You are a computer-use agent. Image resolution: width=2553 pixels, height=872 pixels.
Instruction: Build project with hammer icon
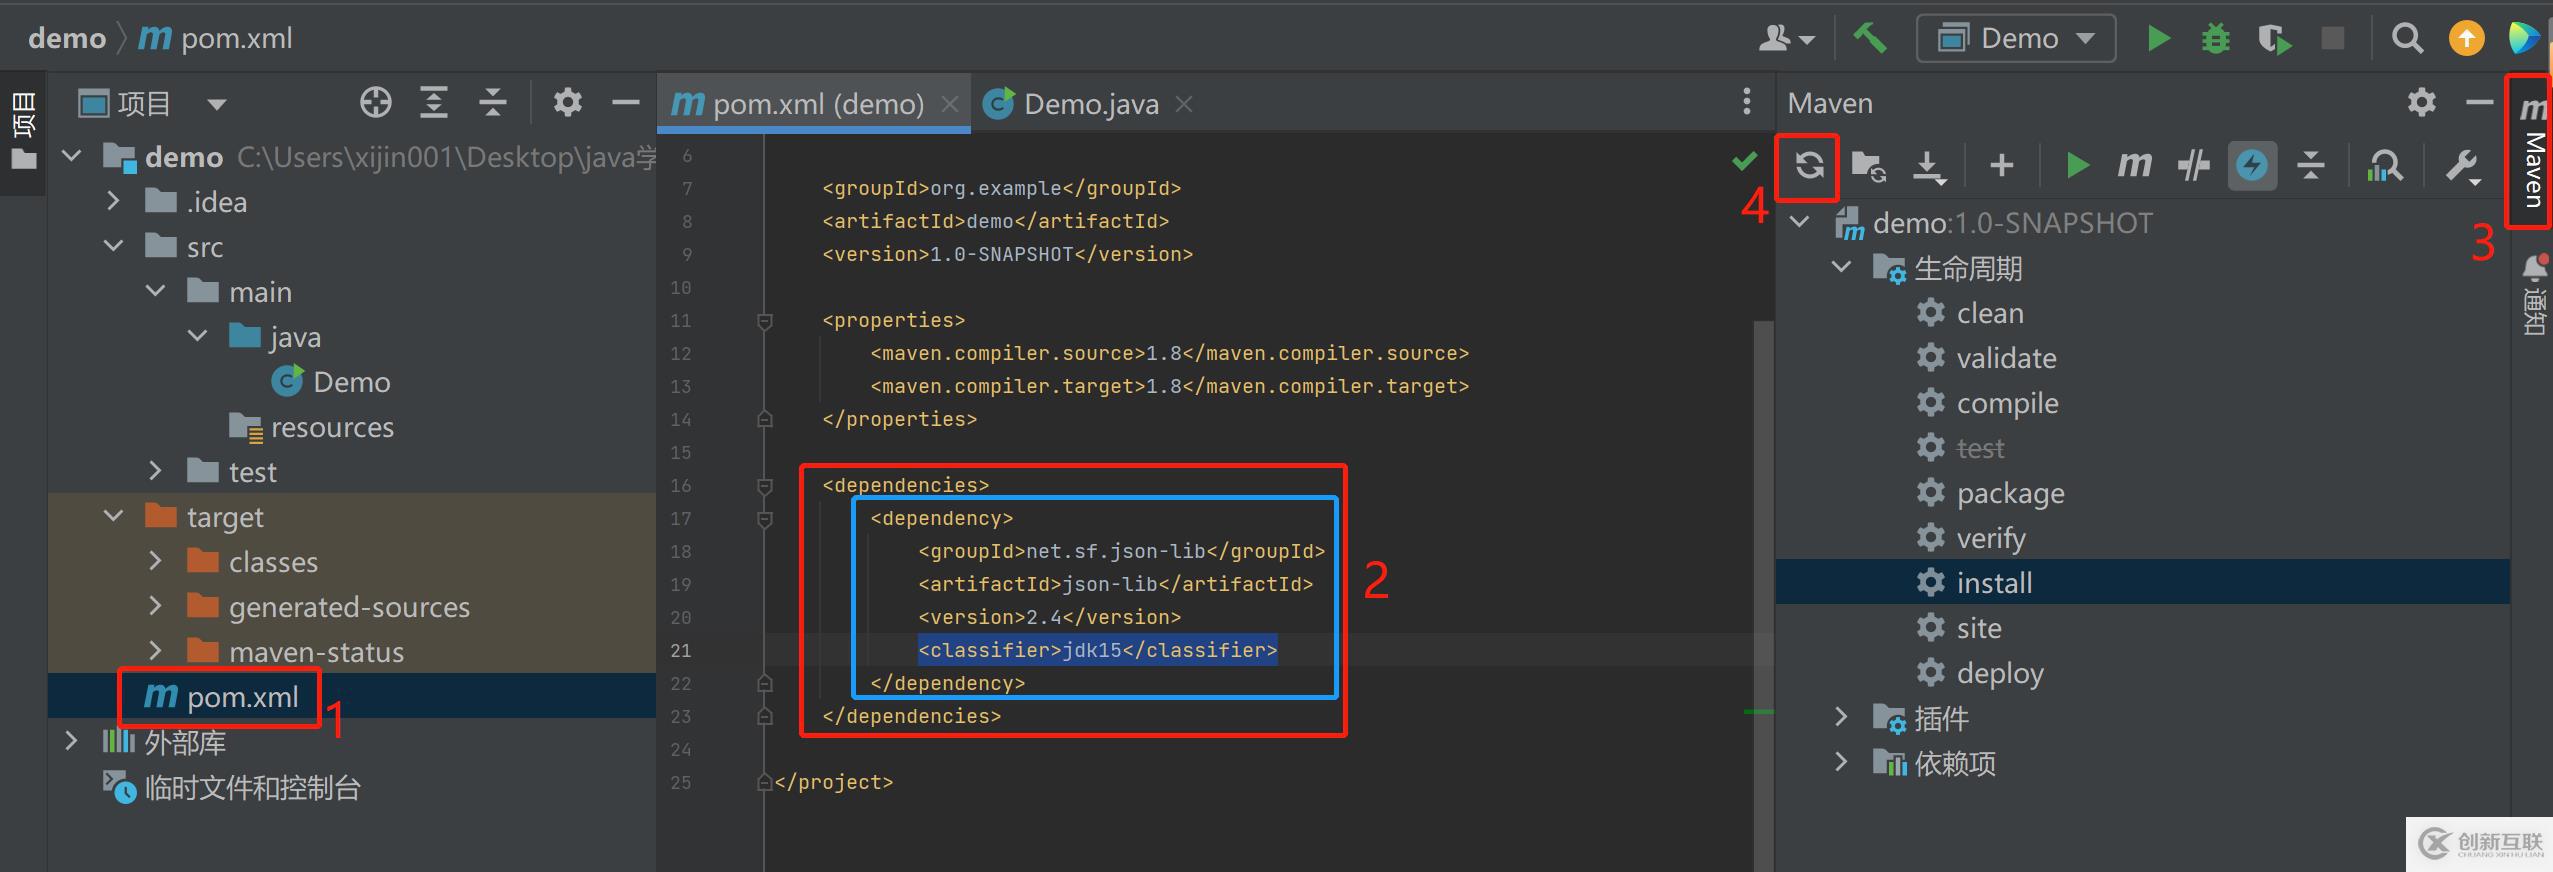click(x=1869, y=39)
